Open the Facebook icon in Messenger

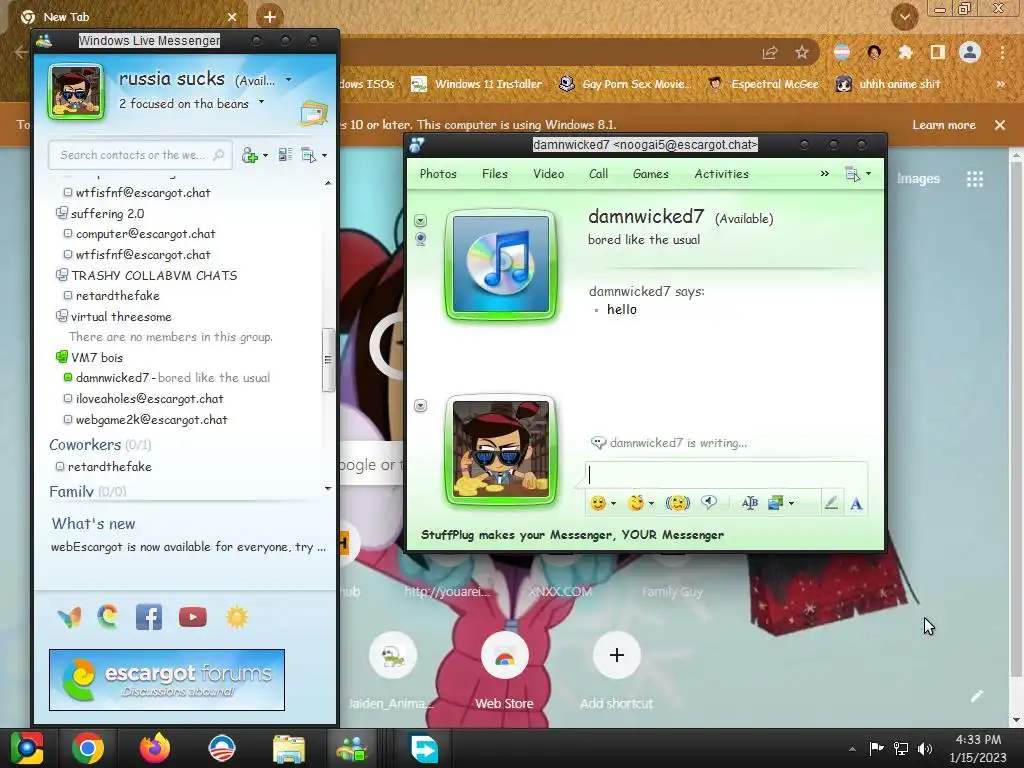[x=149, y=617]
